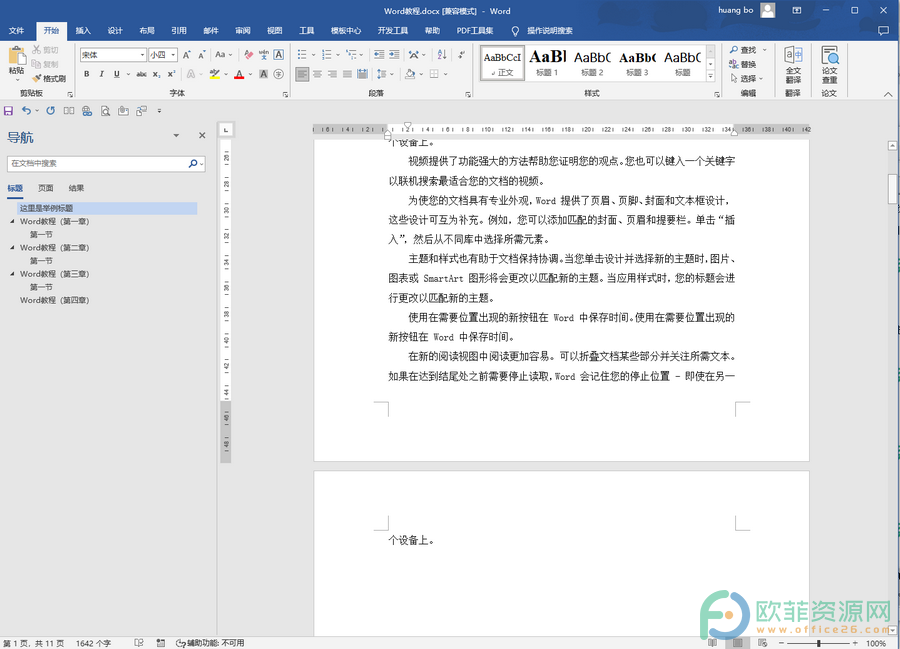Open the font color dropdown arrow
The image size is (900, 649).
[x=250, y=74]
